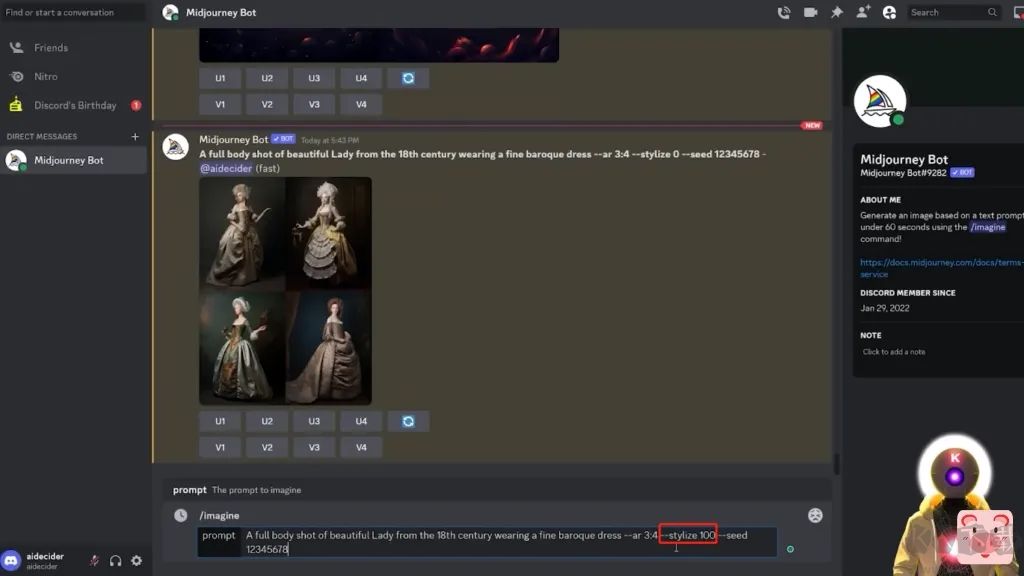Viewport: 1024px width, 576px height.
Task: Toggle microphone mute in user panel
Action: point(95,560)
